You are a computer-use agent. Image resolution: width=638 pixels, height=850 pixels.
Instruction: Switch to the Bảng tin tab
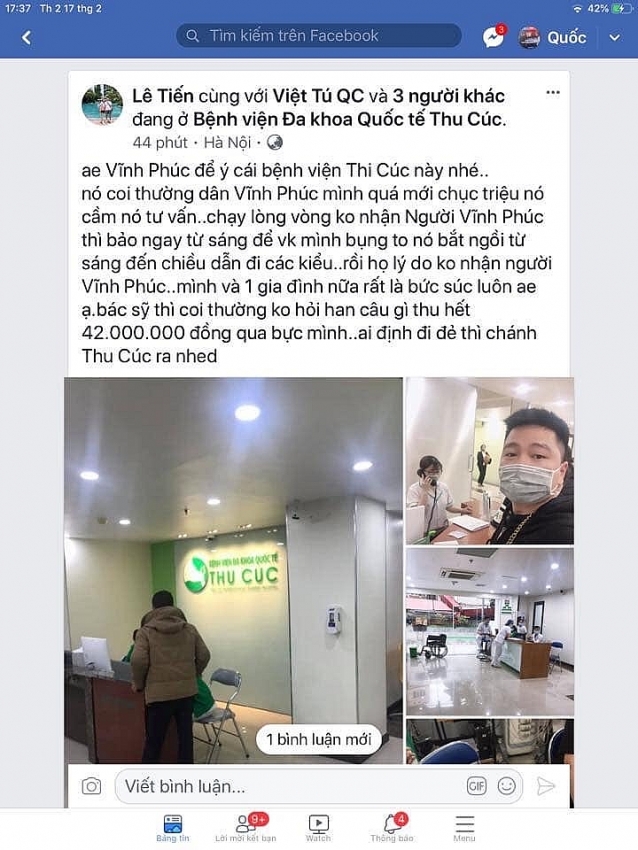(x=173, y=828)
